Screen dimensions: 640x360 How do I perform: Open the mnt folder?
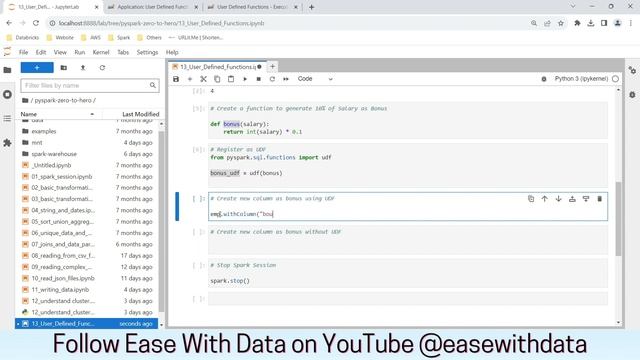87,142
